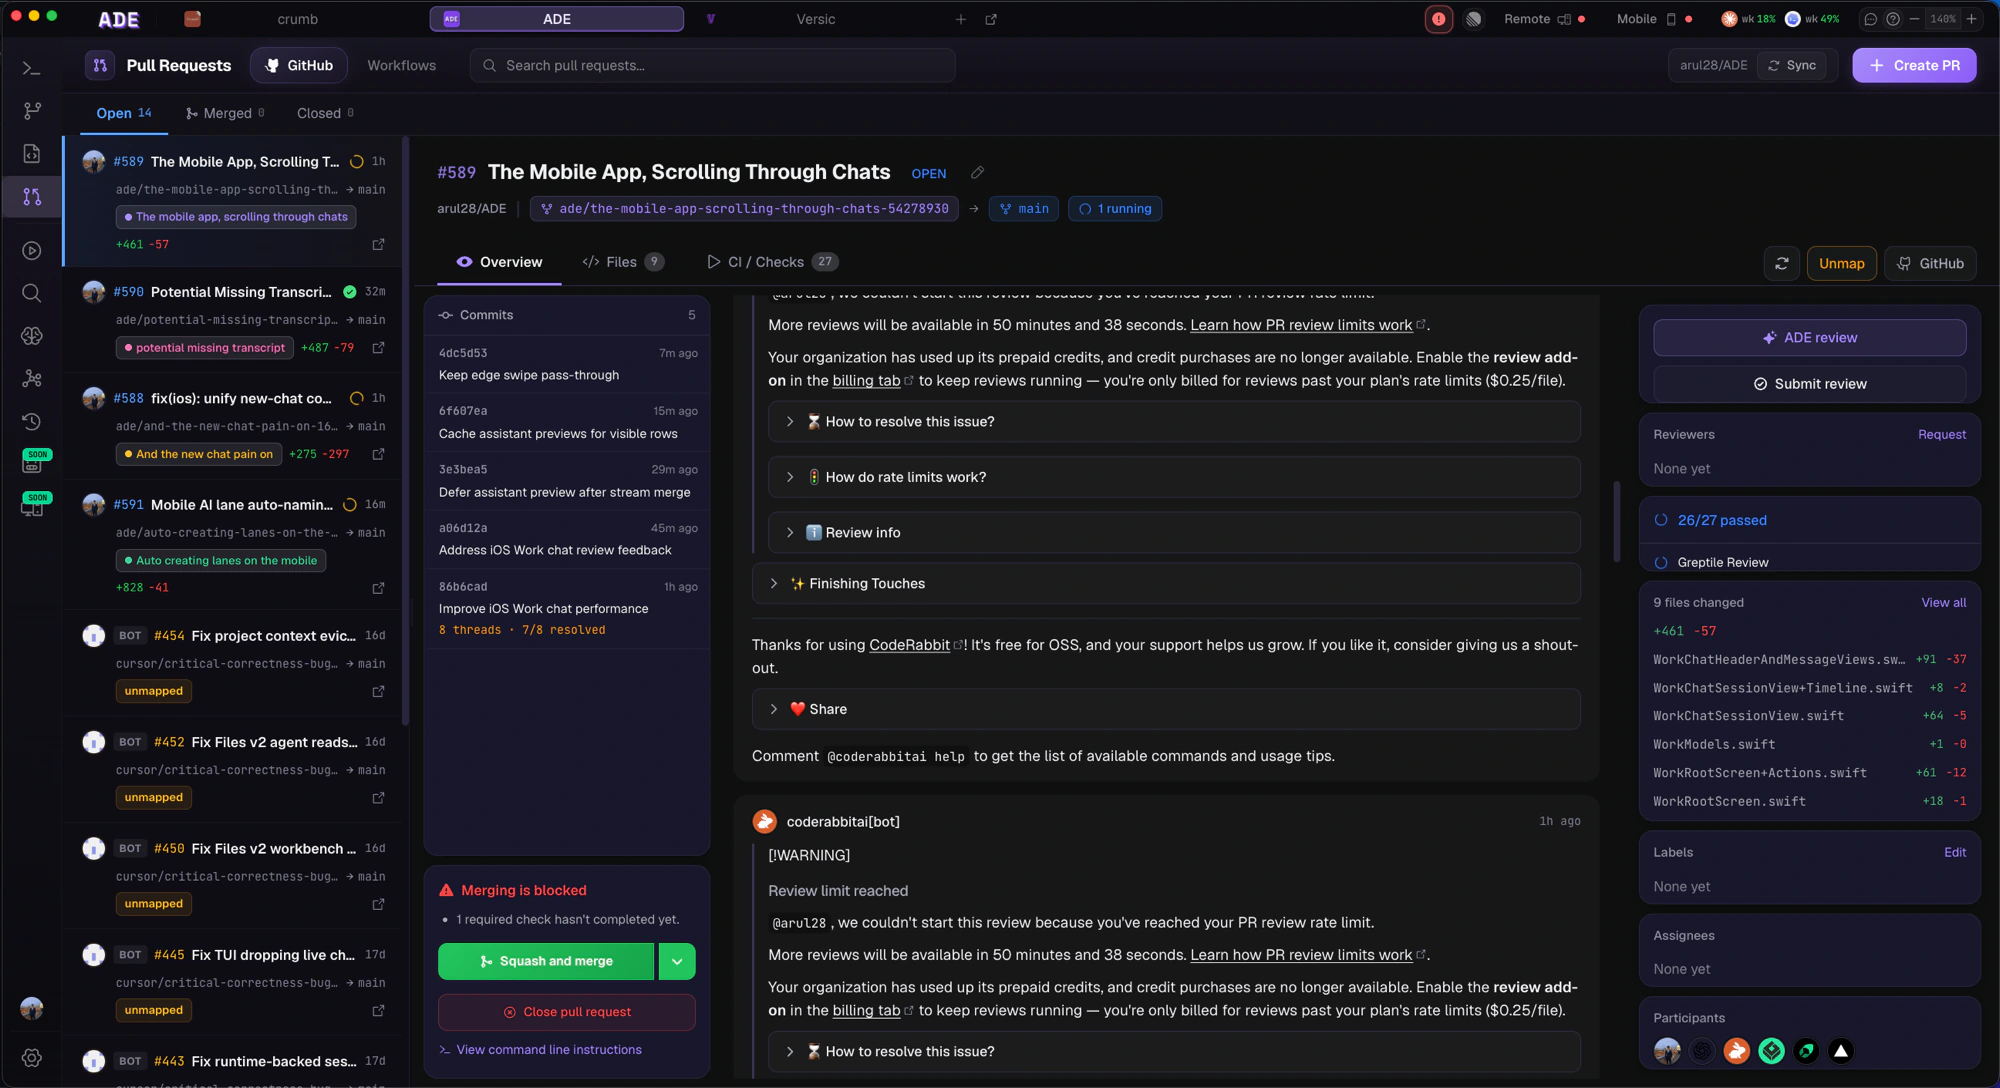2000x1088 pixels.
Task: Expand the 'Finishing Touches' section
Action: pyautogui.click(x=1166, y=584)
